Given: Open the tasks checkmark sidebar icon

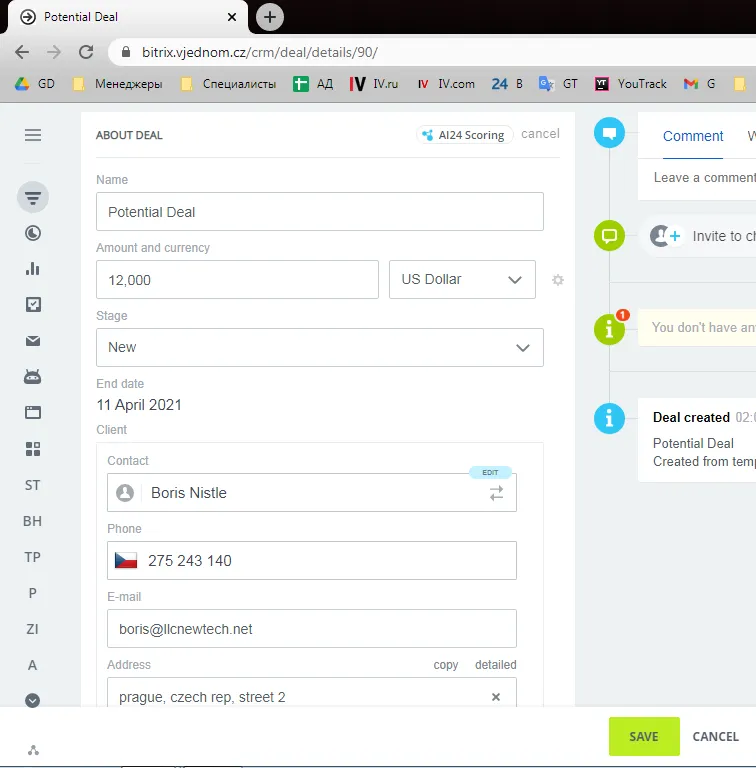Looking at the screenshot, I should pos(33,305).
